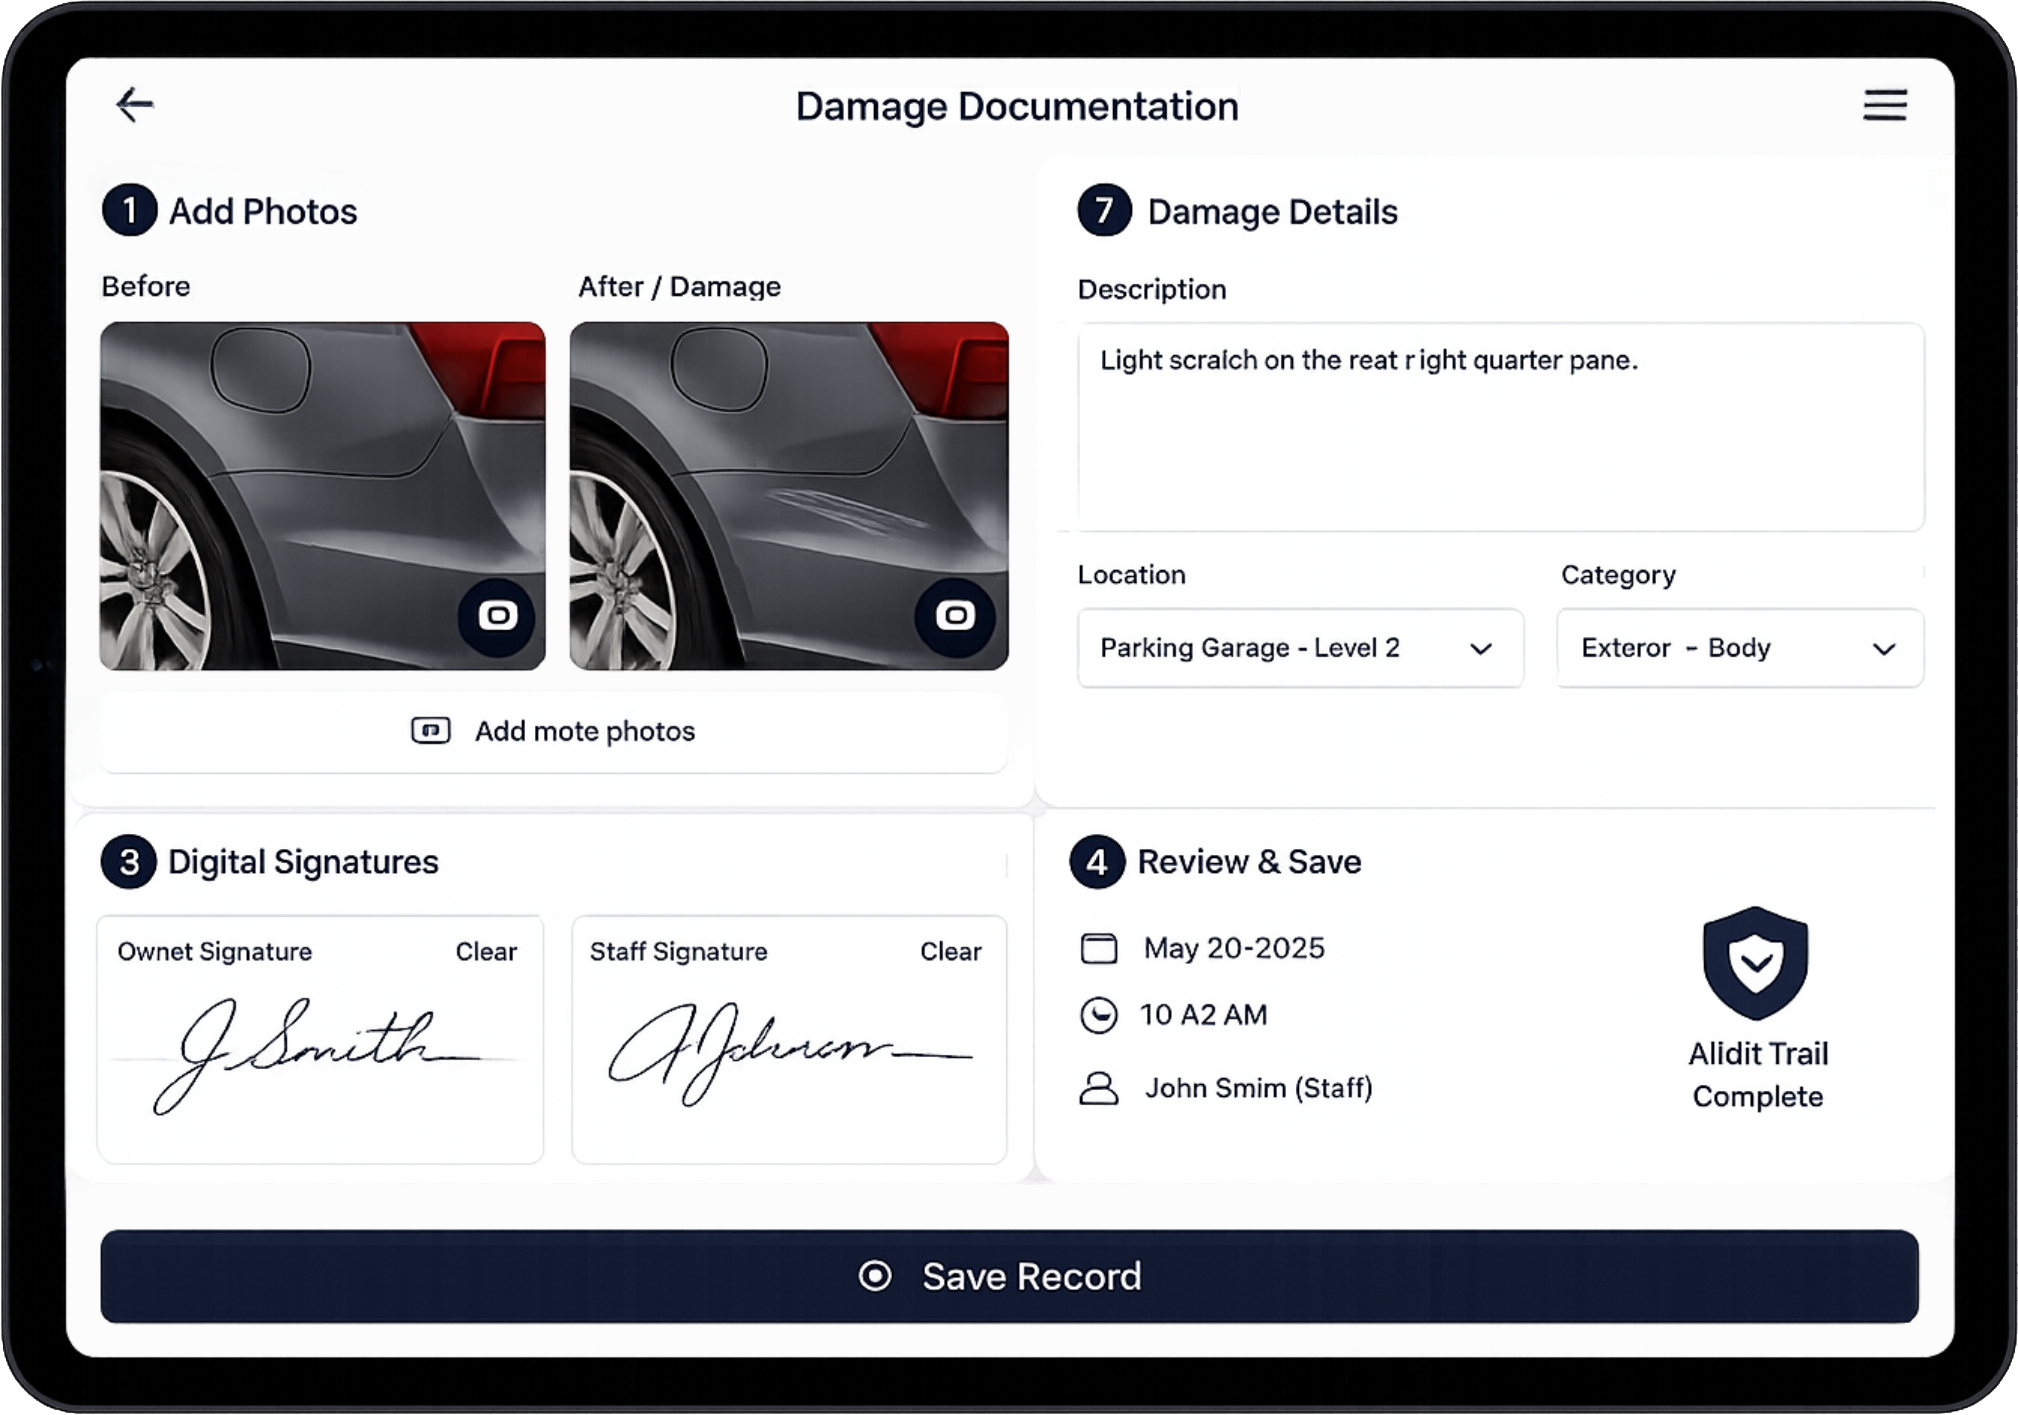
Task: Tap the staff signature Johnson pad
Action: click(789, 1040)
